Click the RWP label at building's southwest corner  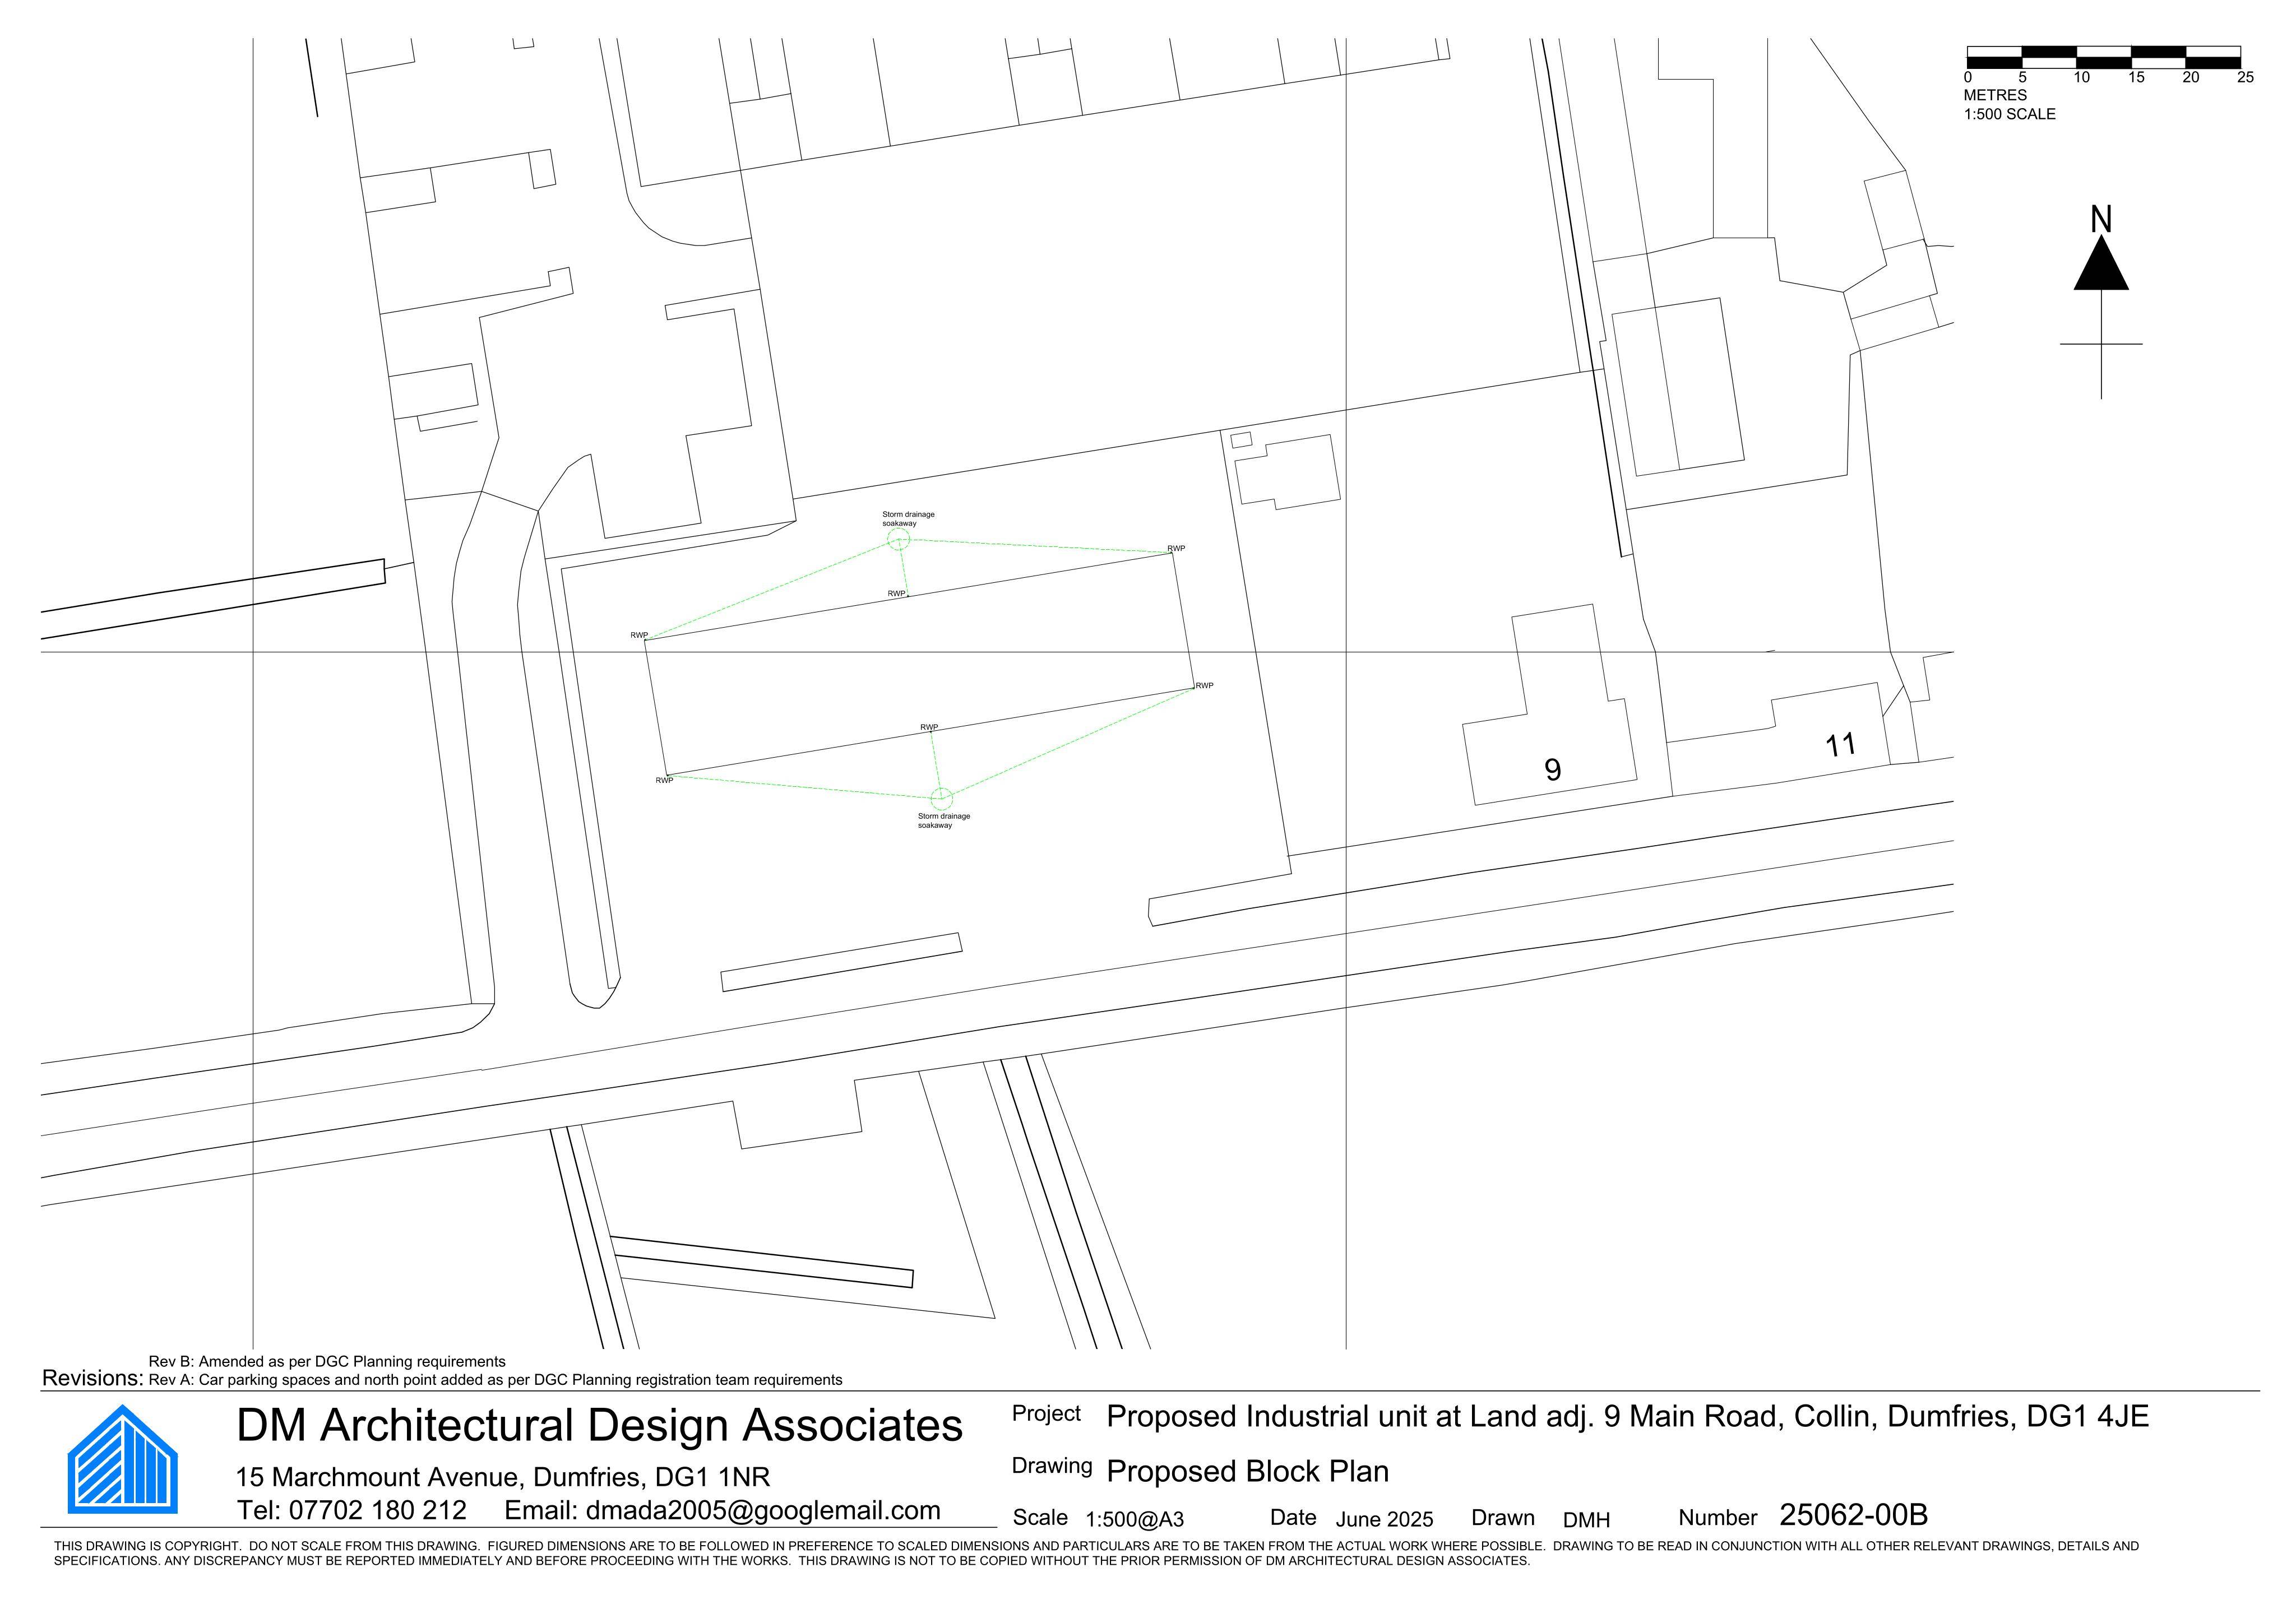pyautogui.click(x=664, y=780)
